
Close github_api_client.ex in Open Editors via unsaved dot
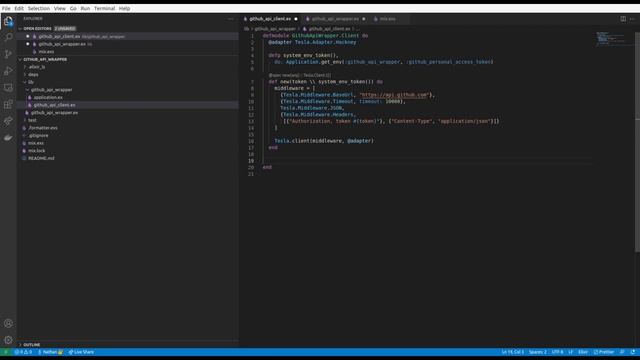28,36
